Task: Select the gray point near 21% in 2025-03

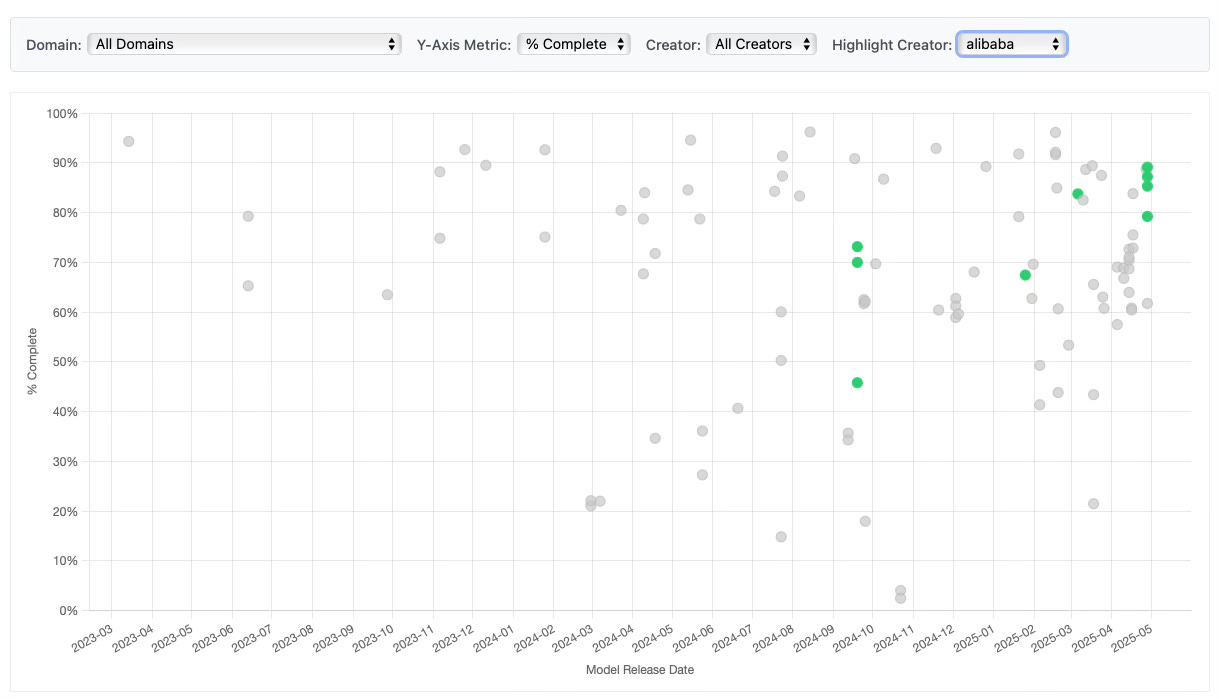Action: (1093, 504)
